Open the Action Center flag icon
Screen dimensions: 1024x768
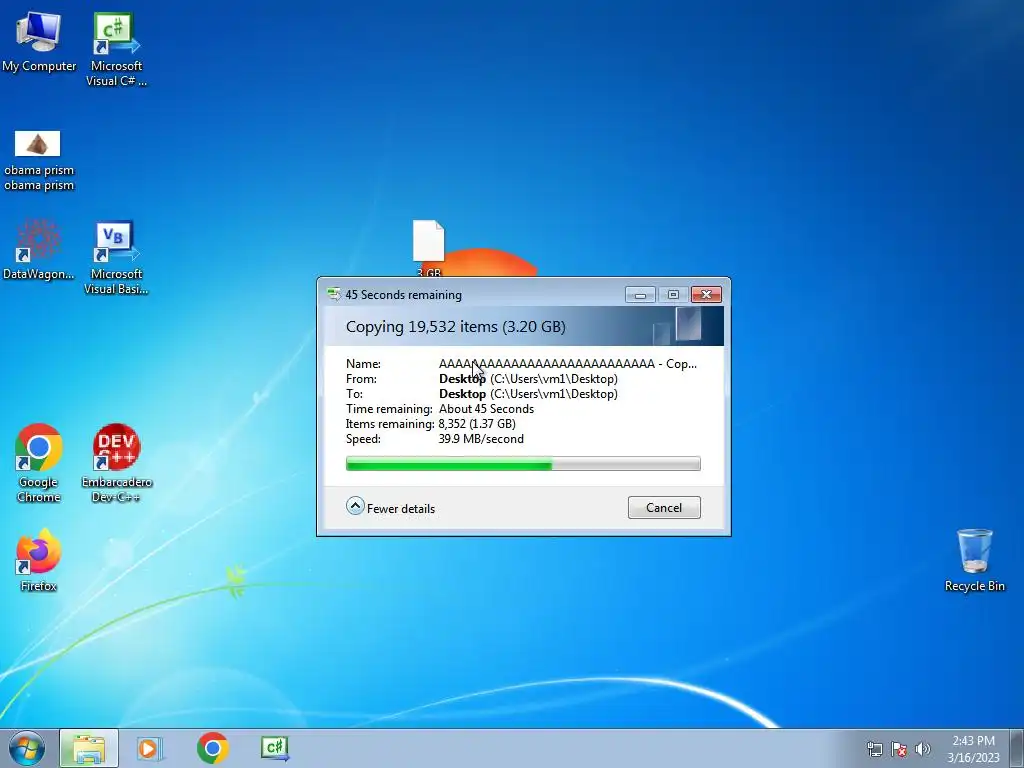pos(899,749)
